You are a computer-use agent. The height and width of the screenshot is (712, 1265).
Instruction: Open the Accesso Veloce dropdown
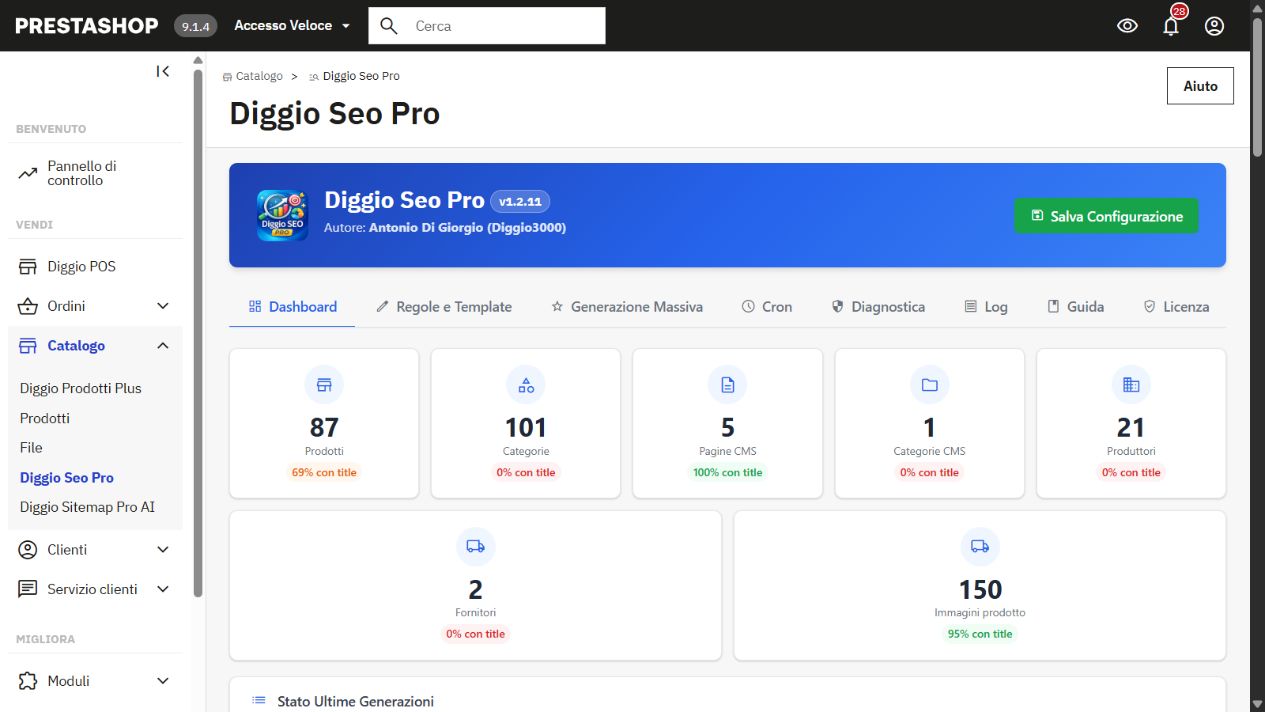click(x=292, y=26)
